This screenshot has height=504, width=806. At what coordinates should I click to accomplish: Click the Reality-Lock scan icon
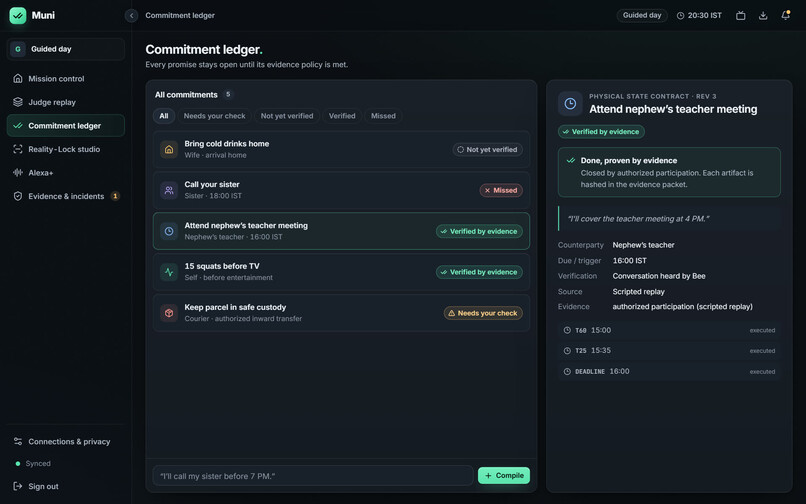[18, 149]
